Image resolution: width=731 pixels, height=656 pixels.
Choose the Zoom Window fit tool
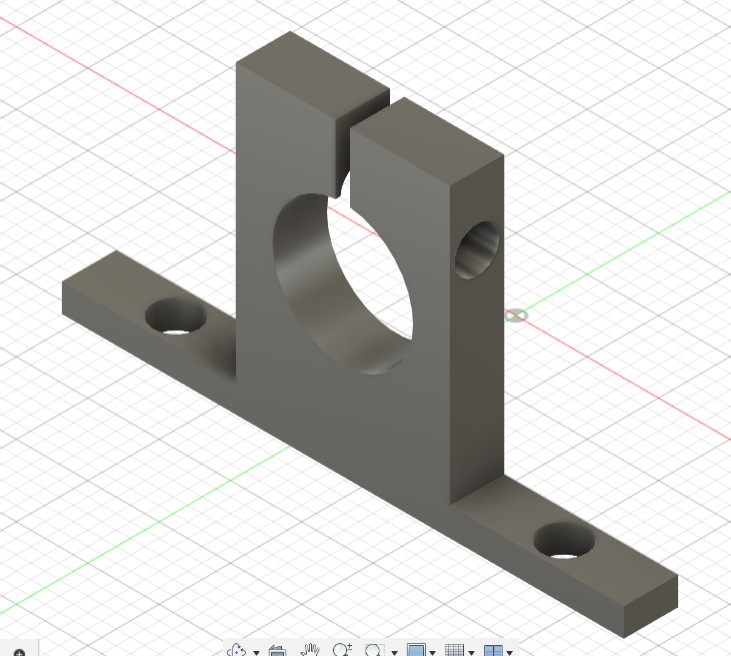pyautogui.click(x=374, y=650)
